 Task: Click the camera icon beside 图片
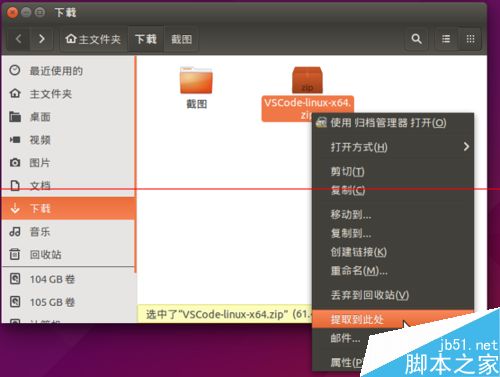(15, 163)
